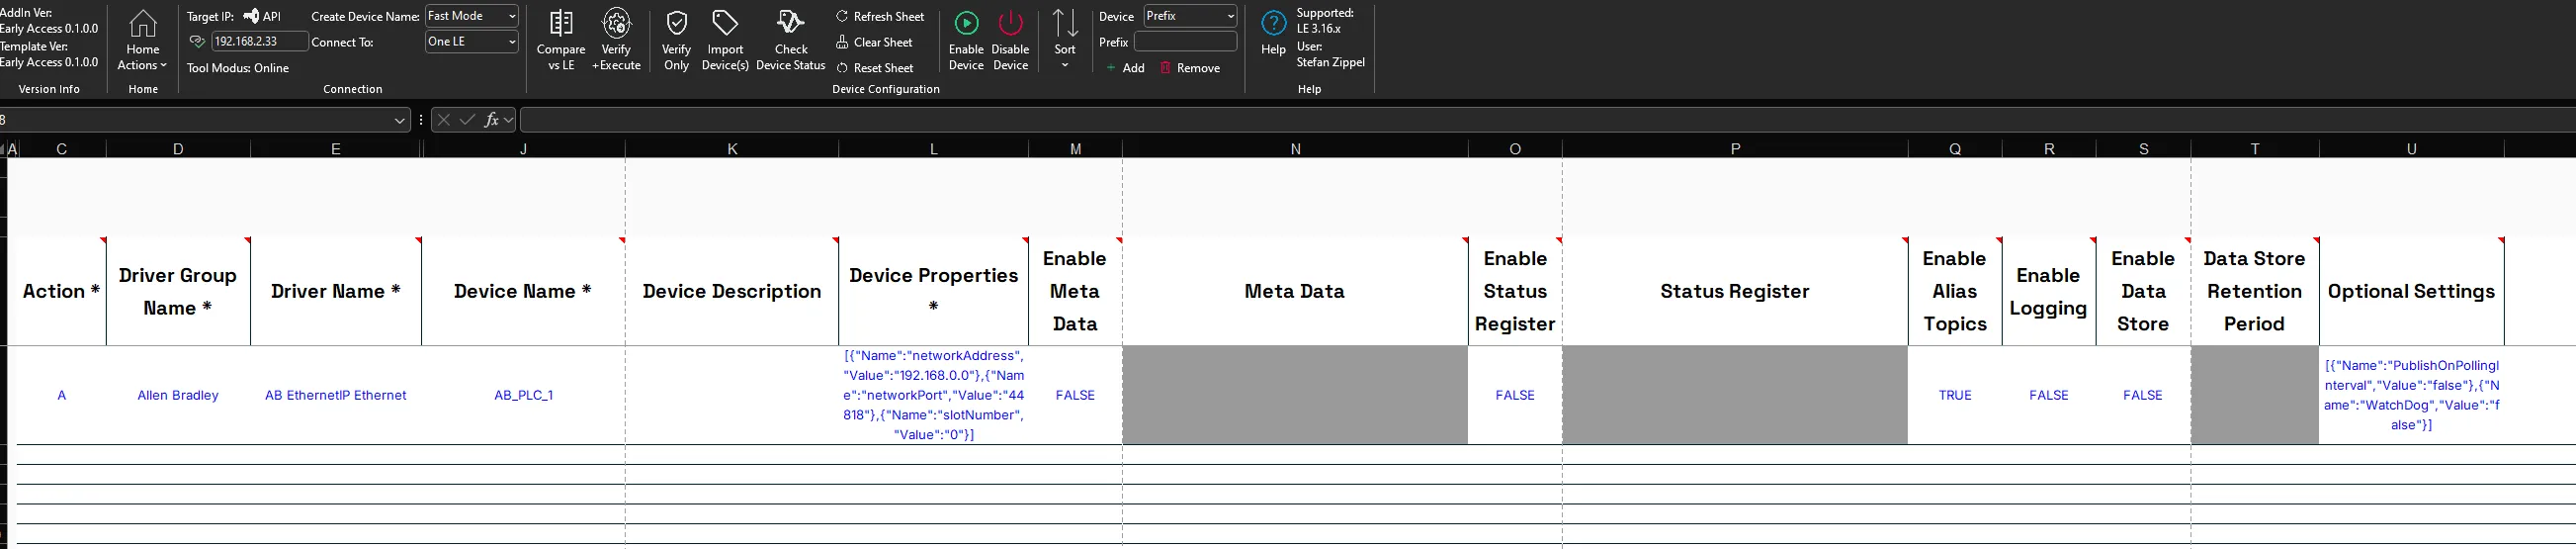
Task: Click Disable Device red power icon
Action: click(x=1011, y=23)
